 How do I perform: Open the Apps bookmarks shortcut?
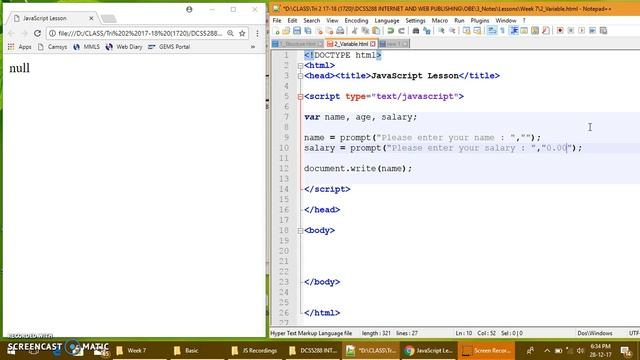click(x=20, y=47)
